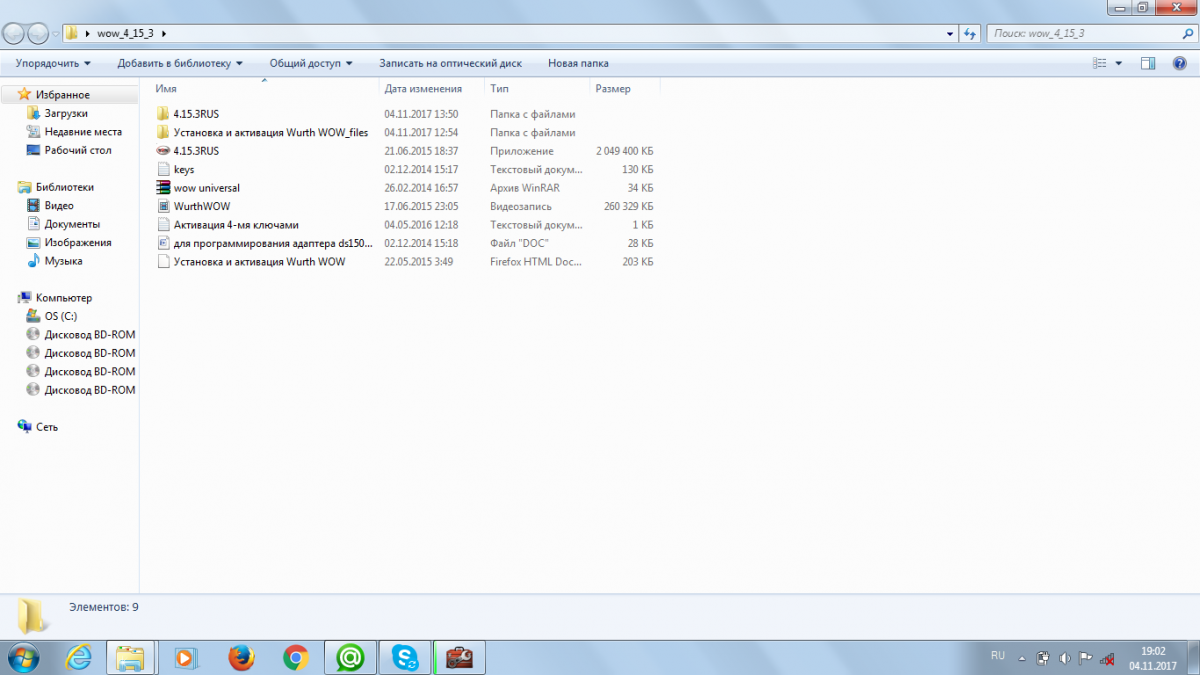Viewport: 1200px width, 675px height.
Task: Select Установка и активация Wurth WOW HTML file
Action: coord(259,262)
